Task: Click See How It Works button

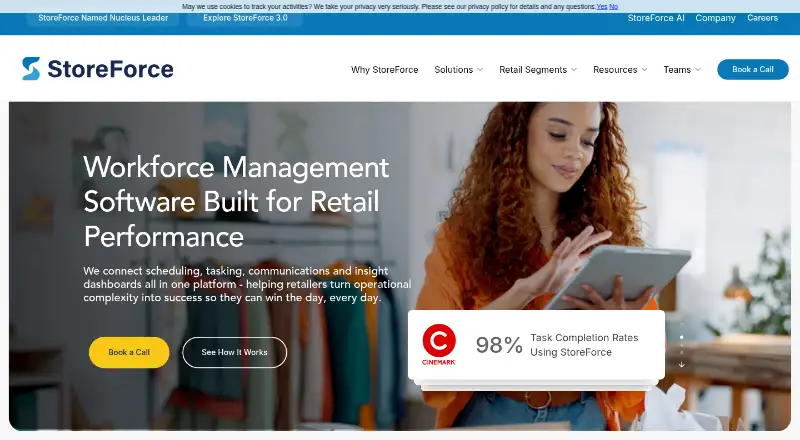Action: (234, 352)
